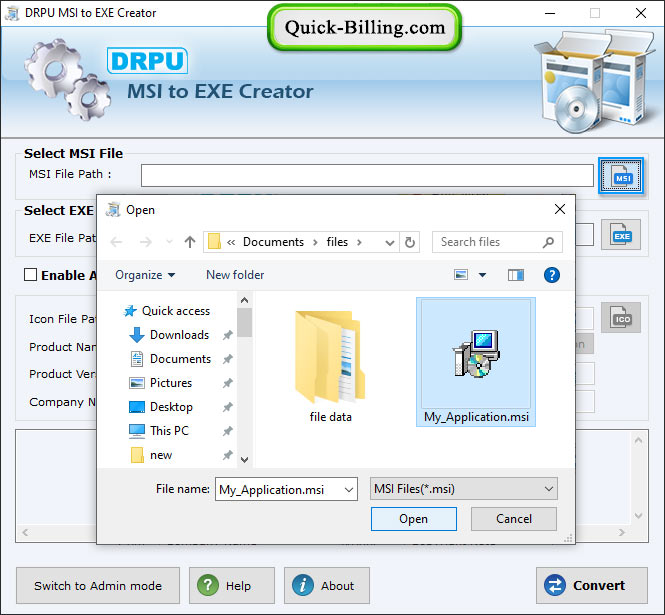
Task: Open the About button
Action: pyautogui.click(x=327, y=585)
